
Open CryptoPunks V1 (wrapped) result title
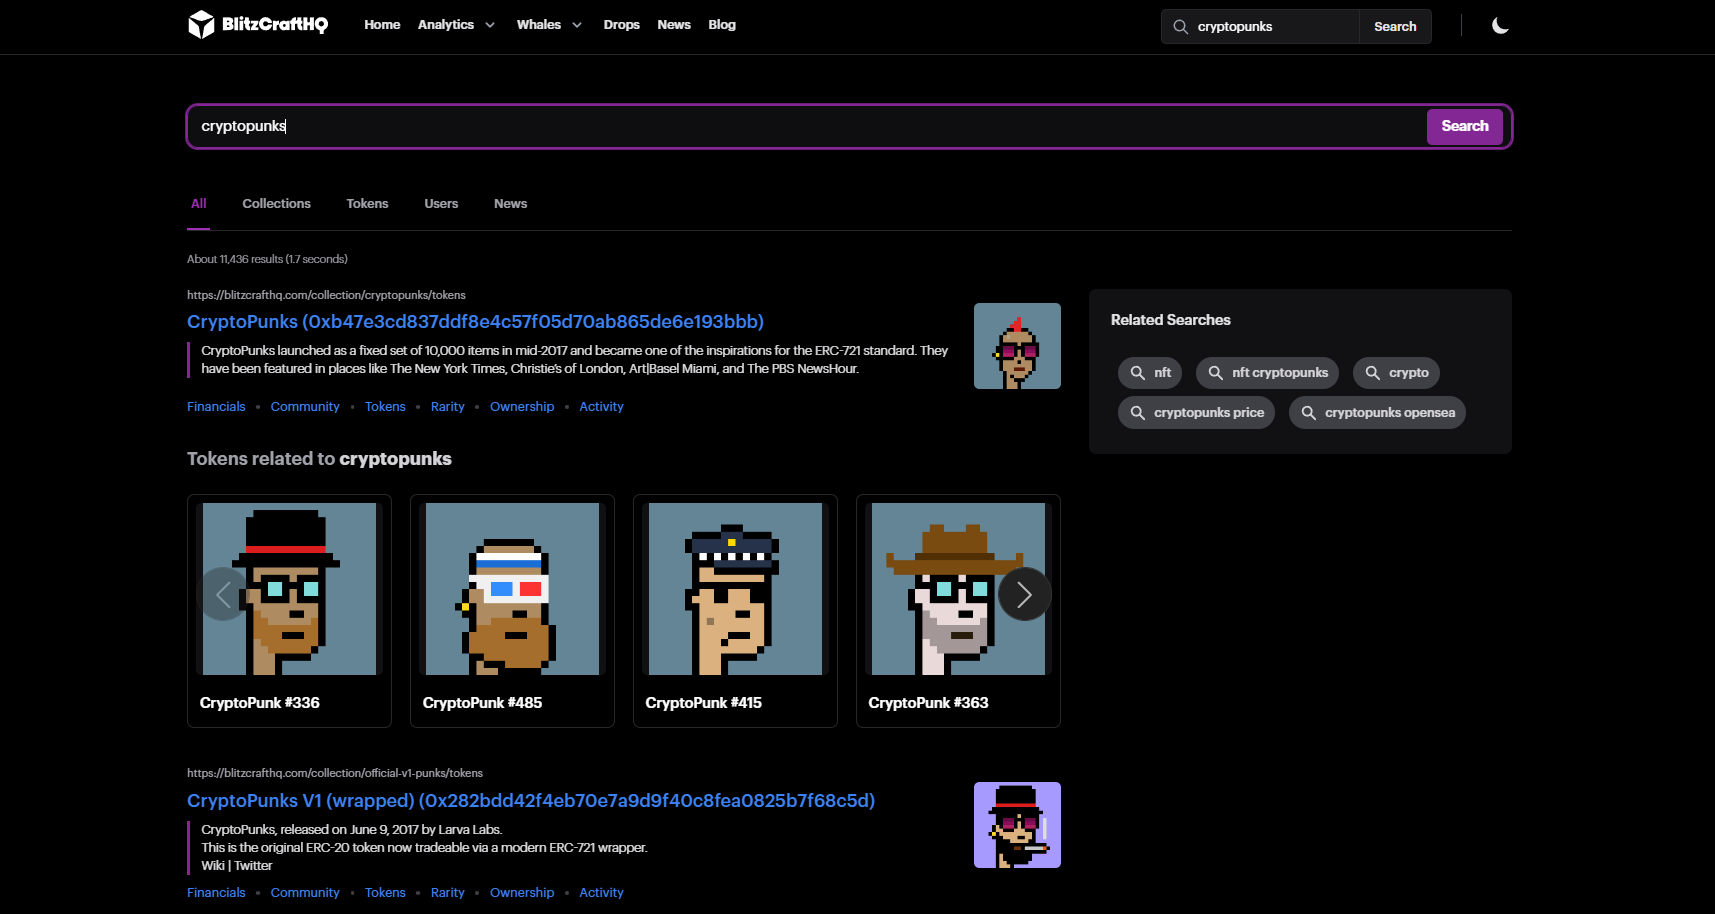coord(531,801)
